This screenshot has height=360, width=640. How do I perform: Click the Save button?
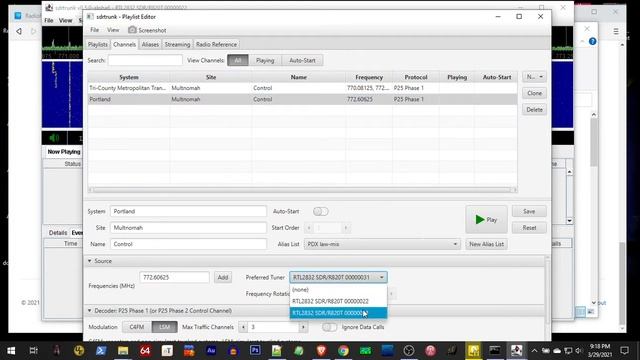coord(529,211)
